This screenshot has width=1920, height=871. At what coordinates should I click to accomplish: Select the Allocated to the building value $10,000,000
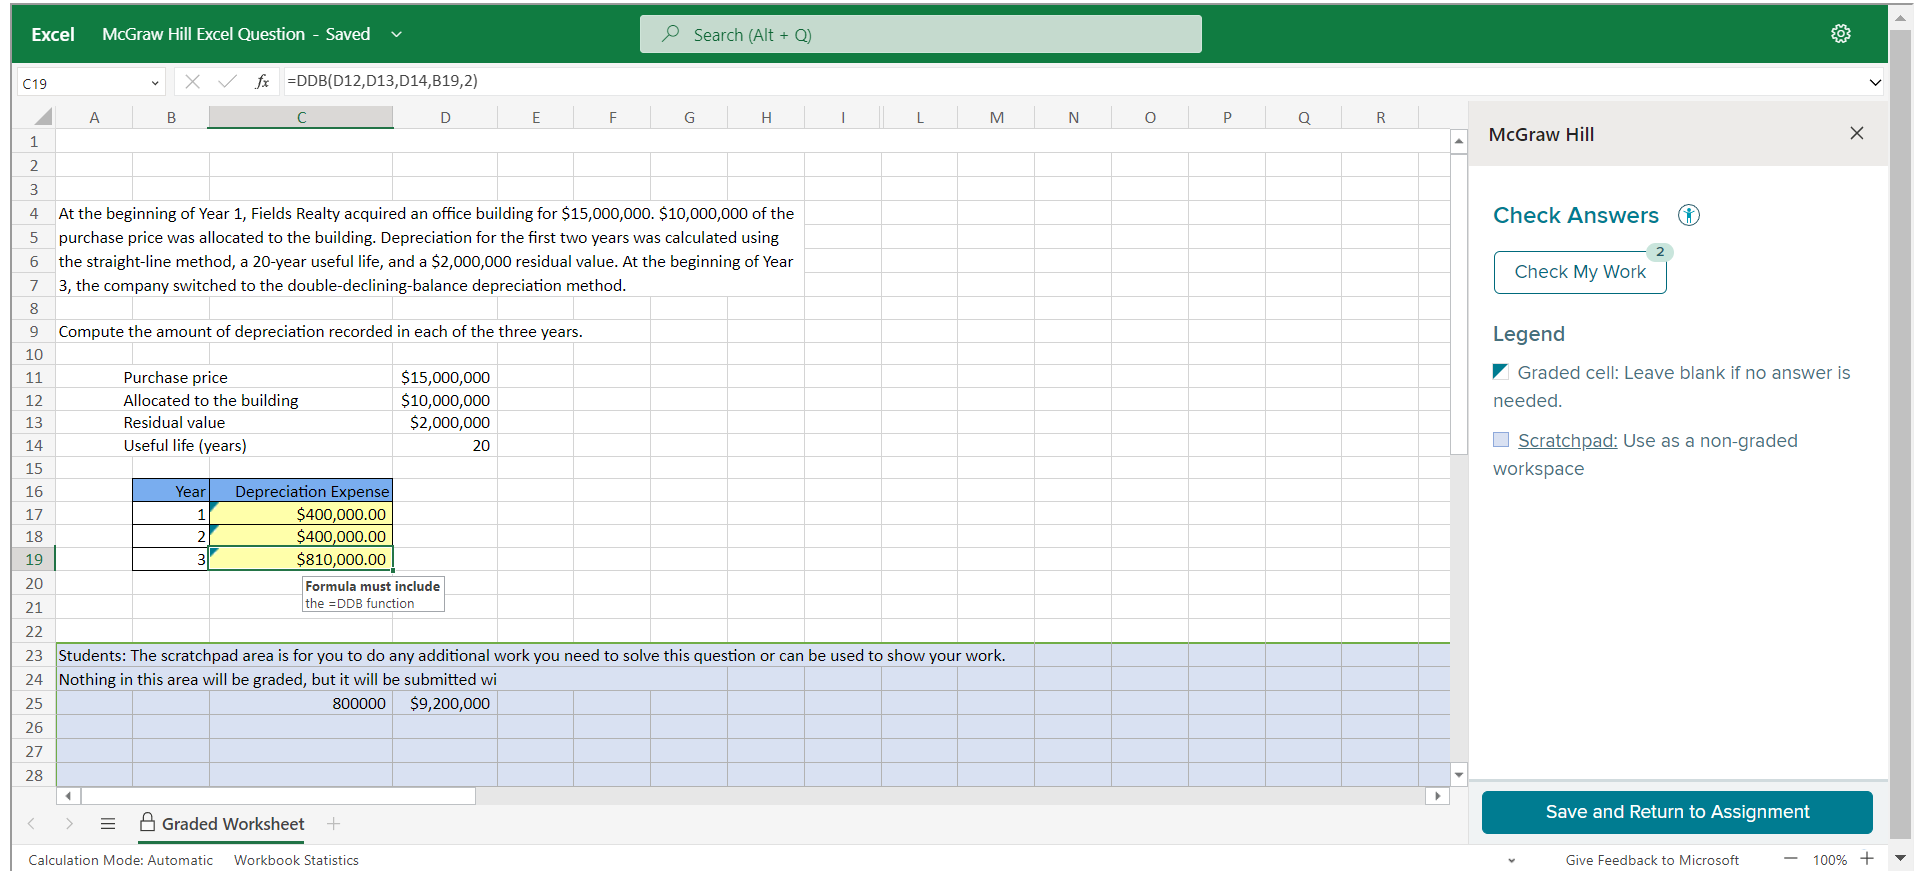[x=445, y=400]
